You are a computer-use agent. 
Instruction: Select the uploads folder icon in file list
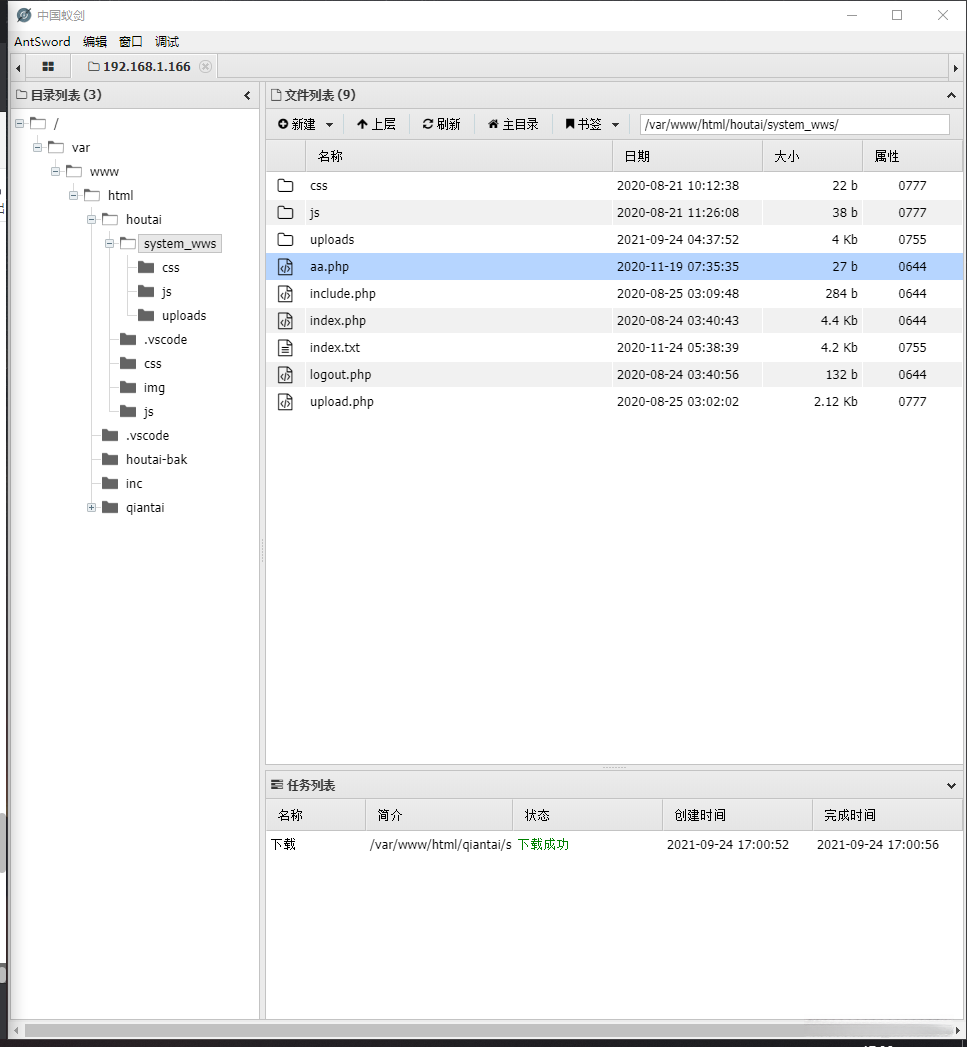[285, 239]
